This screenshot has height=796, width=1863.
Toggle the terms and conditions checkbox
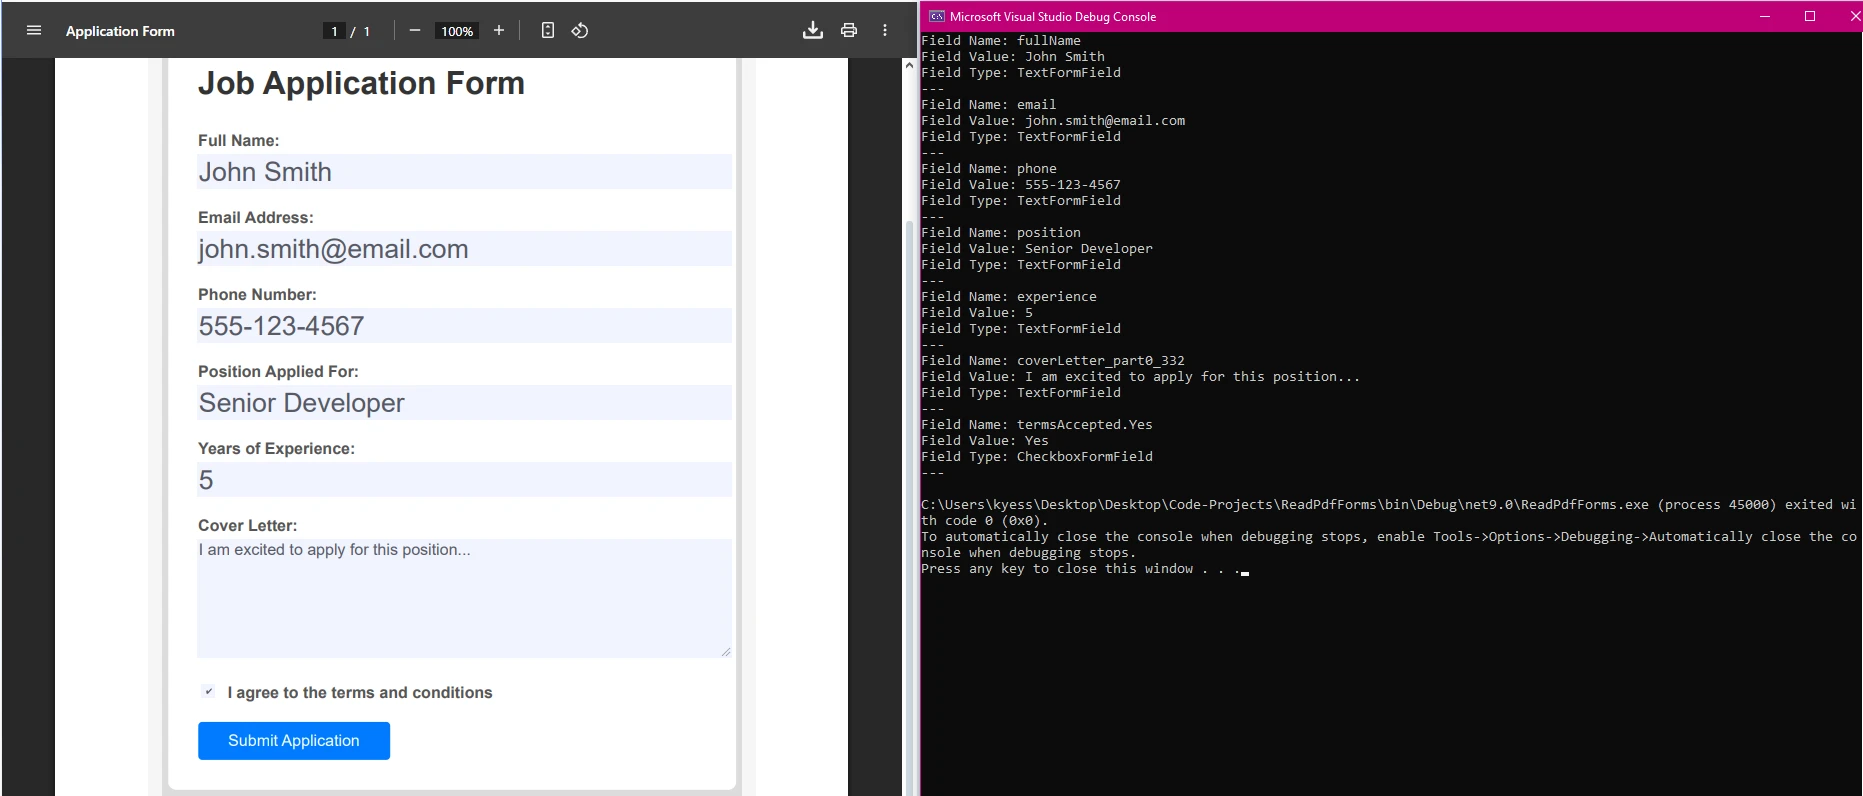tap(208, 692)
